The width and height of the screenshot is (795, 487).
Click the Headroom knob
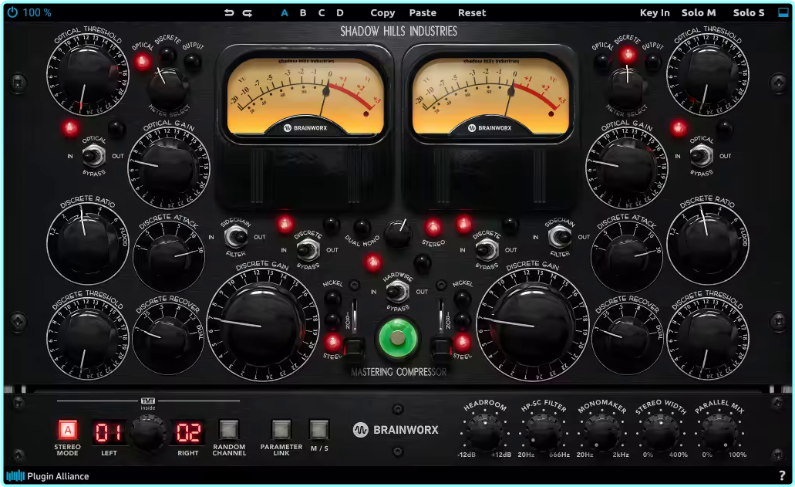pos(485,432)
